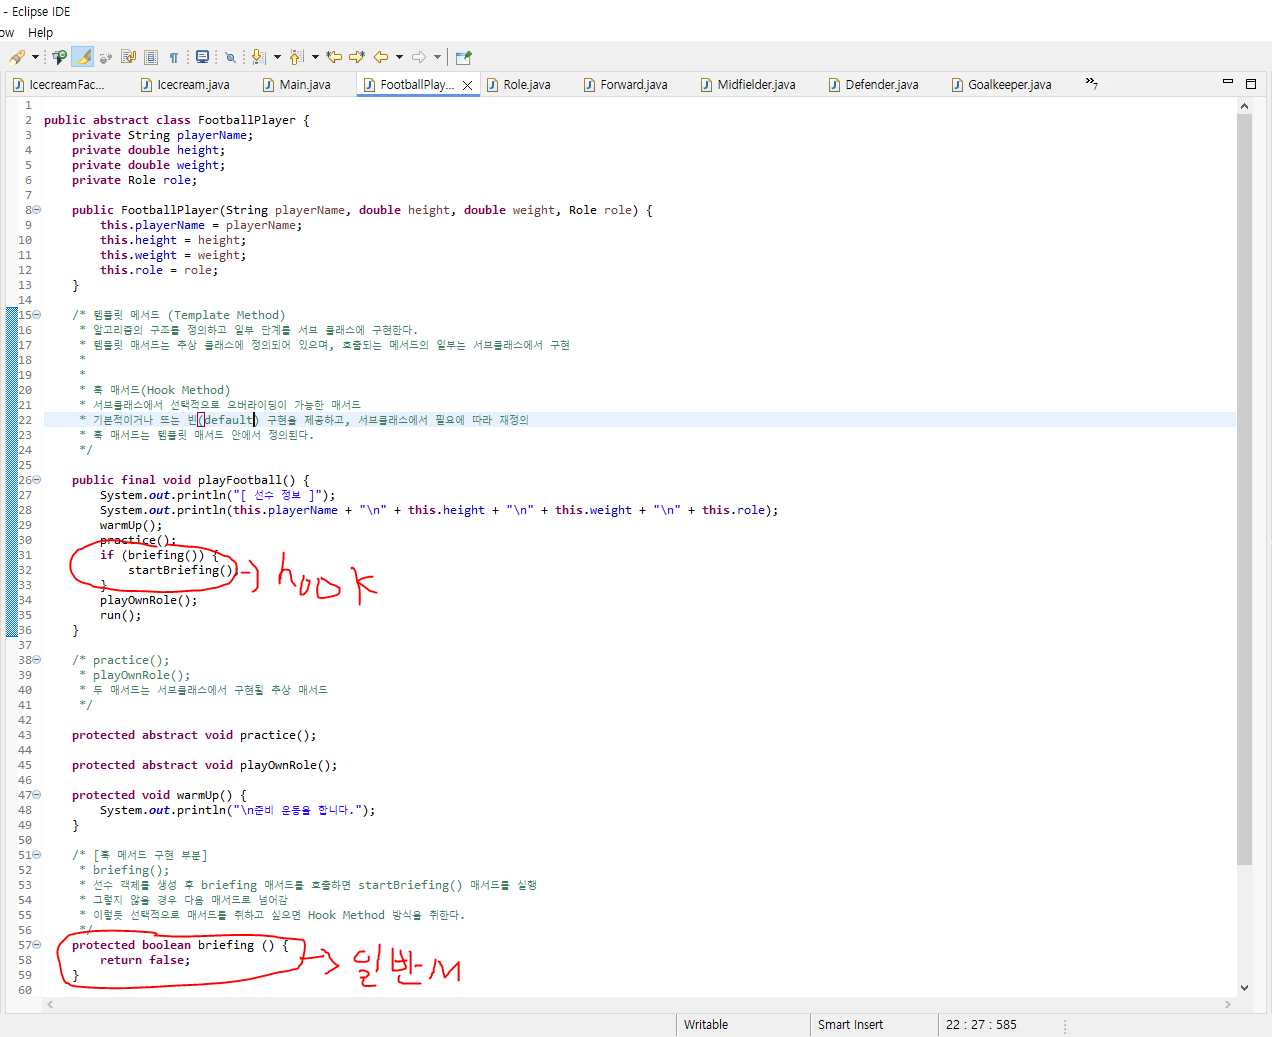
Task: Collapse briefing method fold at line 57
Action: pos(37,945)
